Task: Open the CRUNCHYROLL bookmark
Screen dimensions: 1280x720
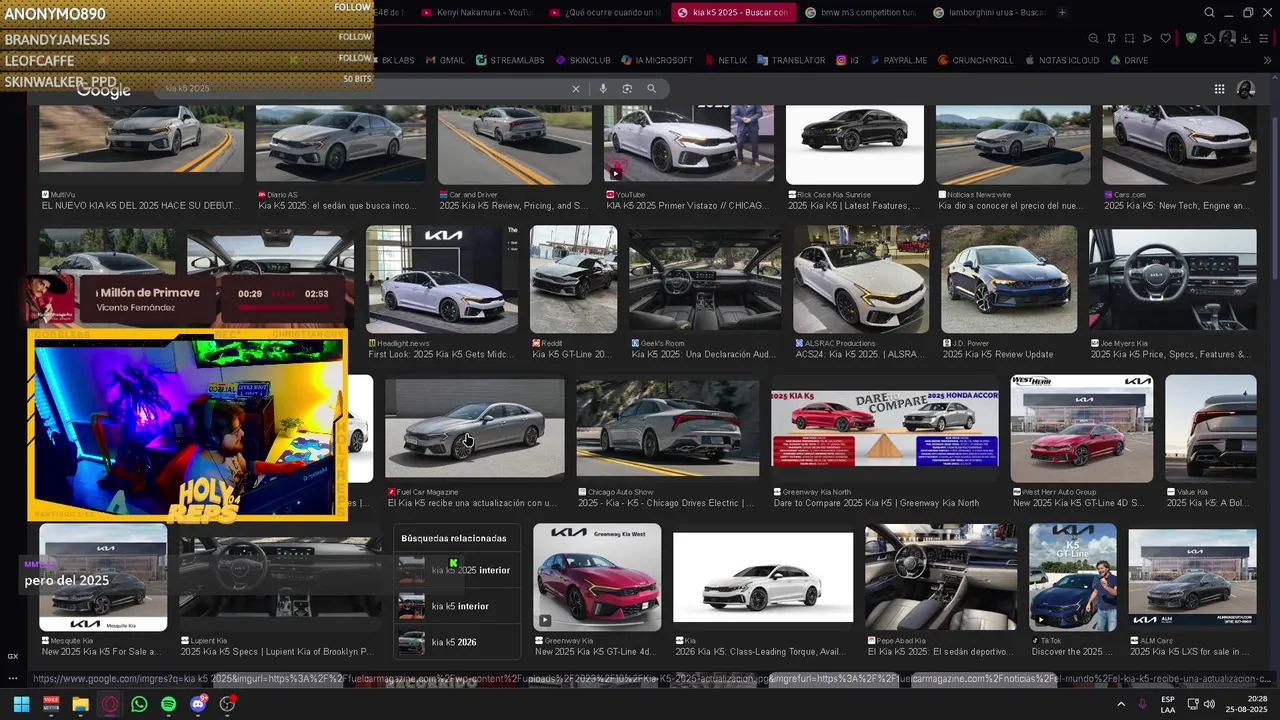Action: click(x=976, y=60)
